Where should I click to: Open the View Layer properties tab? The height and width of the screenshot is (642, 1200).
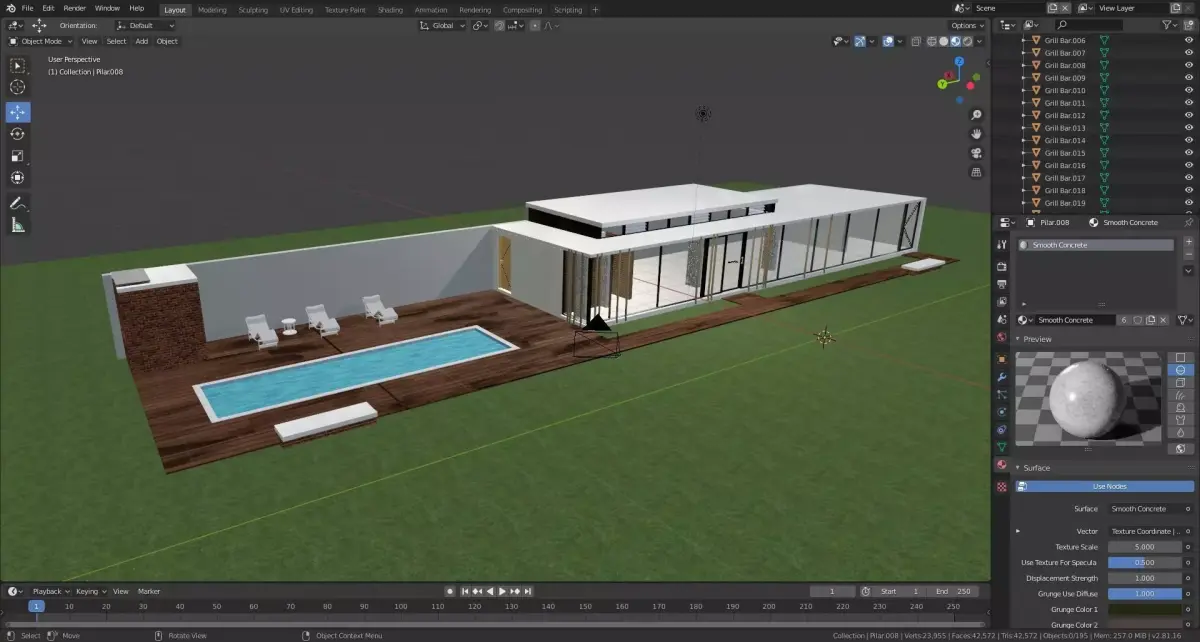(x=1001, y=302)
